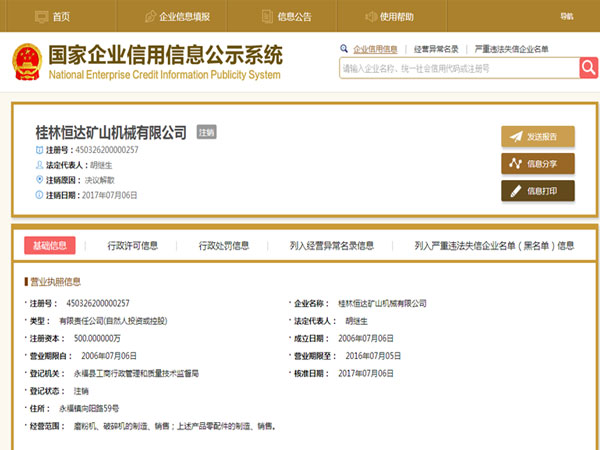Select the 基础信息 tab

click(x=50, y=246)
